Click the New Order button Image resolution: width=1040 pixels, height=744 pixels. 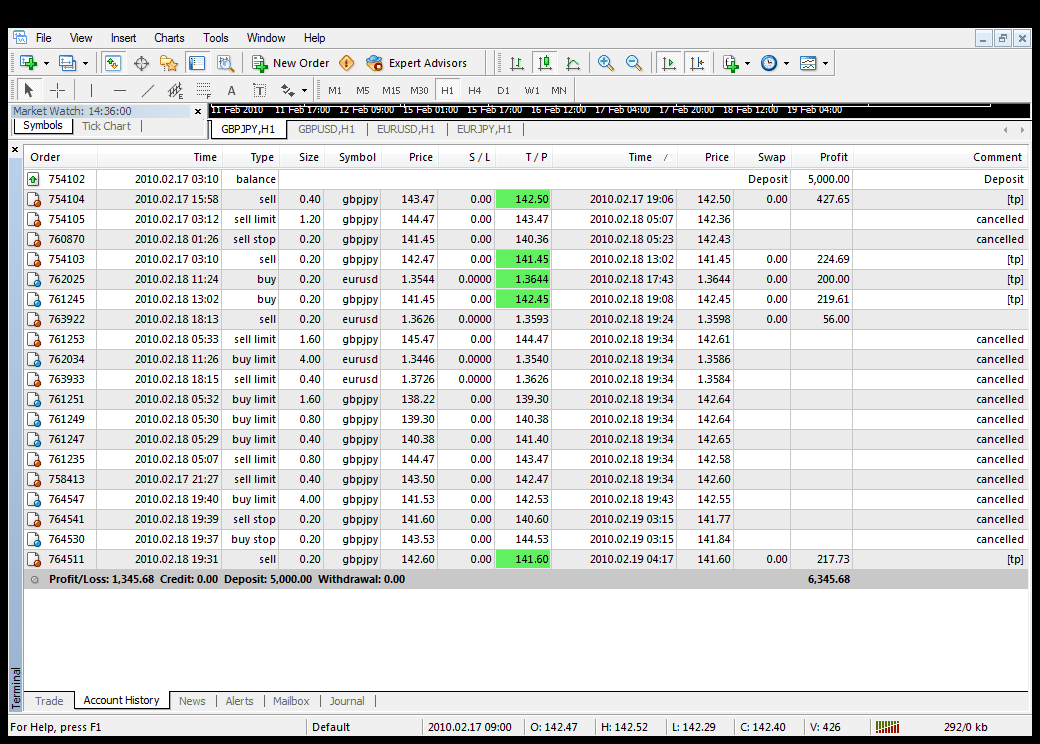pos(291,63)
